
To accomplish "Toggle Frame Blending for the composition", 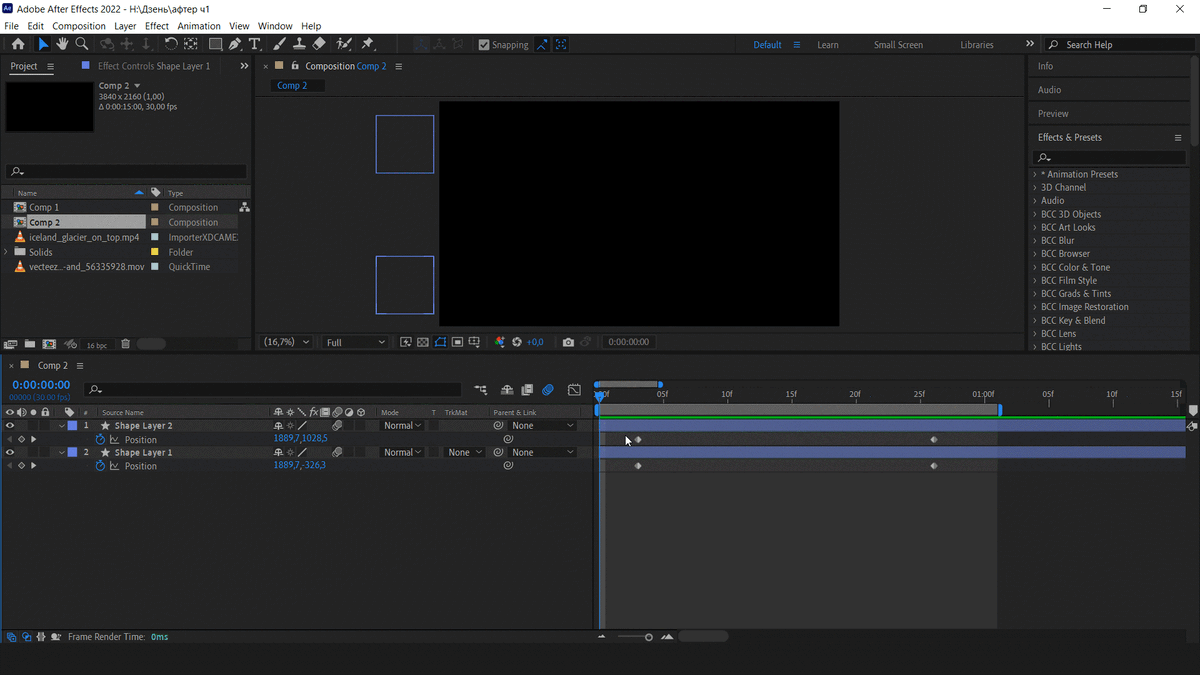I will click(x=527, y=390).
